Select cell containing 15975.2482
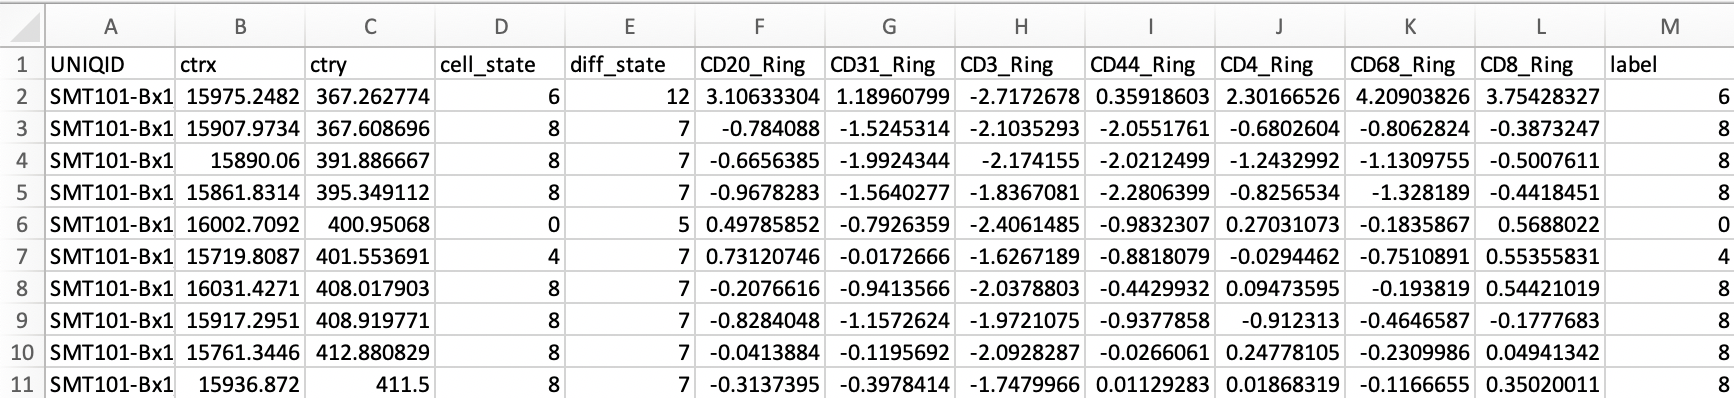This screenshot has height=398, width=1734. (x=240, y=96)
